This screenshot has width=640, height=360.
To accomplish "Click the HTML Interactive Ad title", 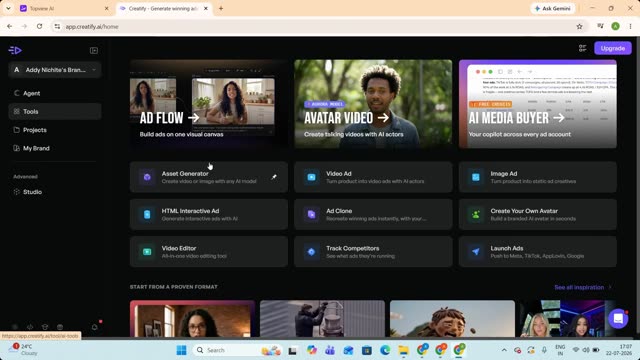I will pos(190,211).
